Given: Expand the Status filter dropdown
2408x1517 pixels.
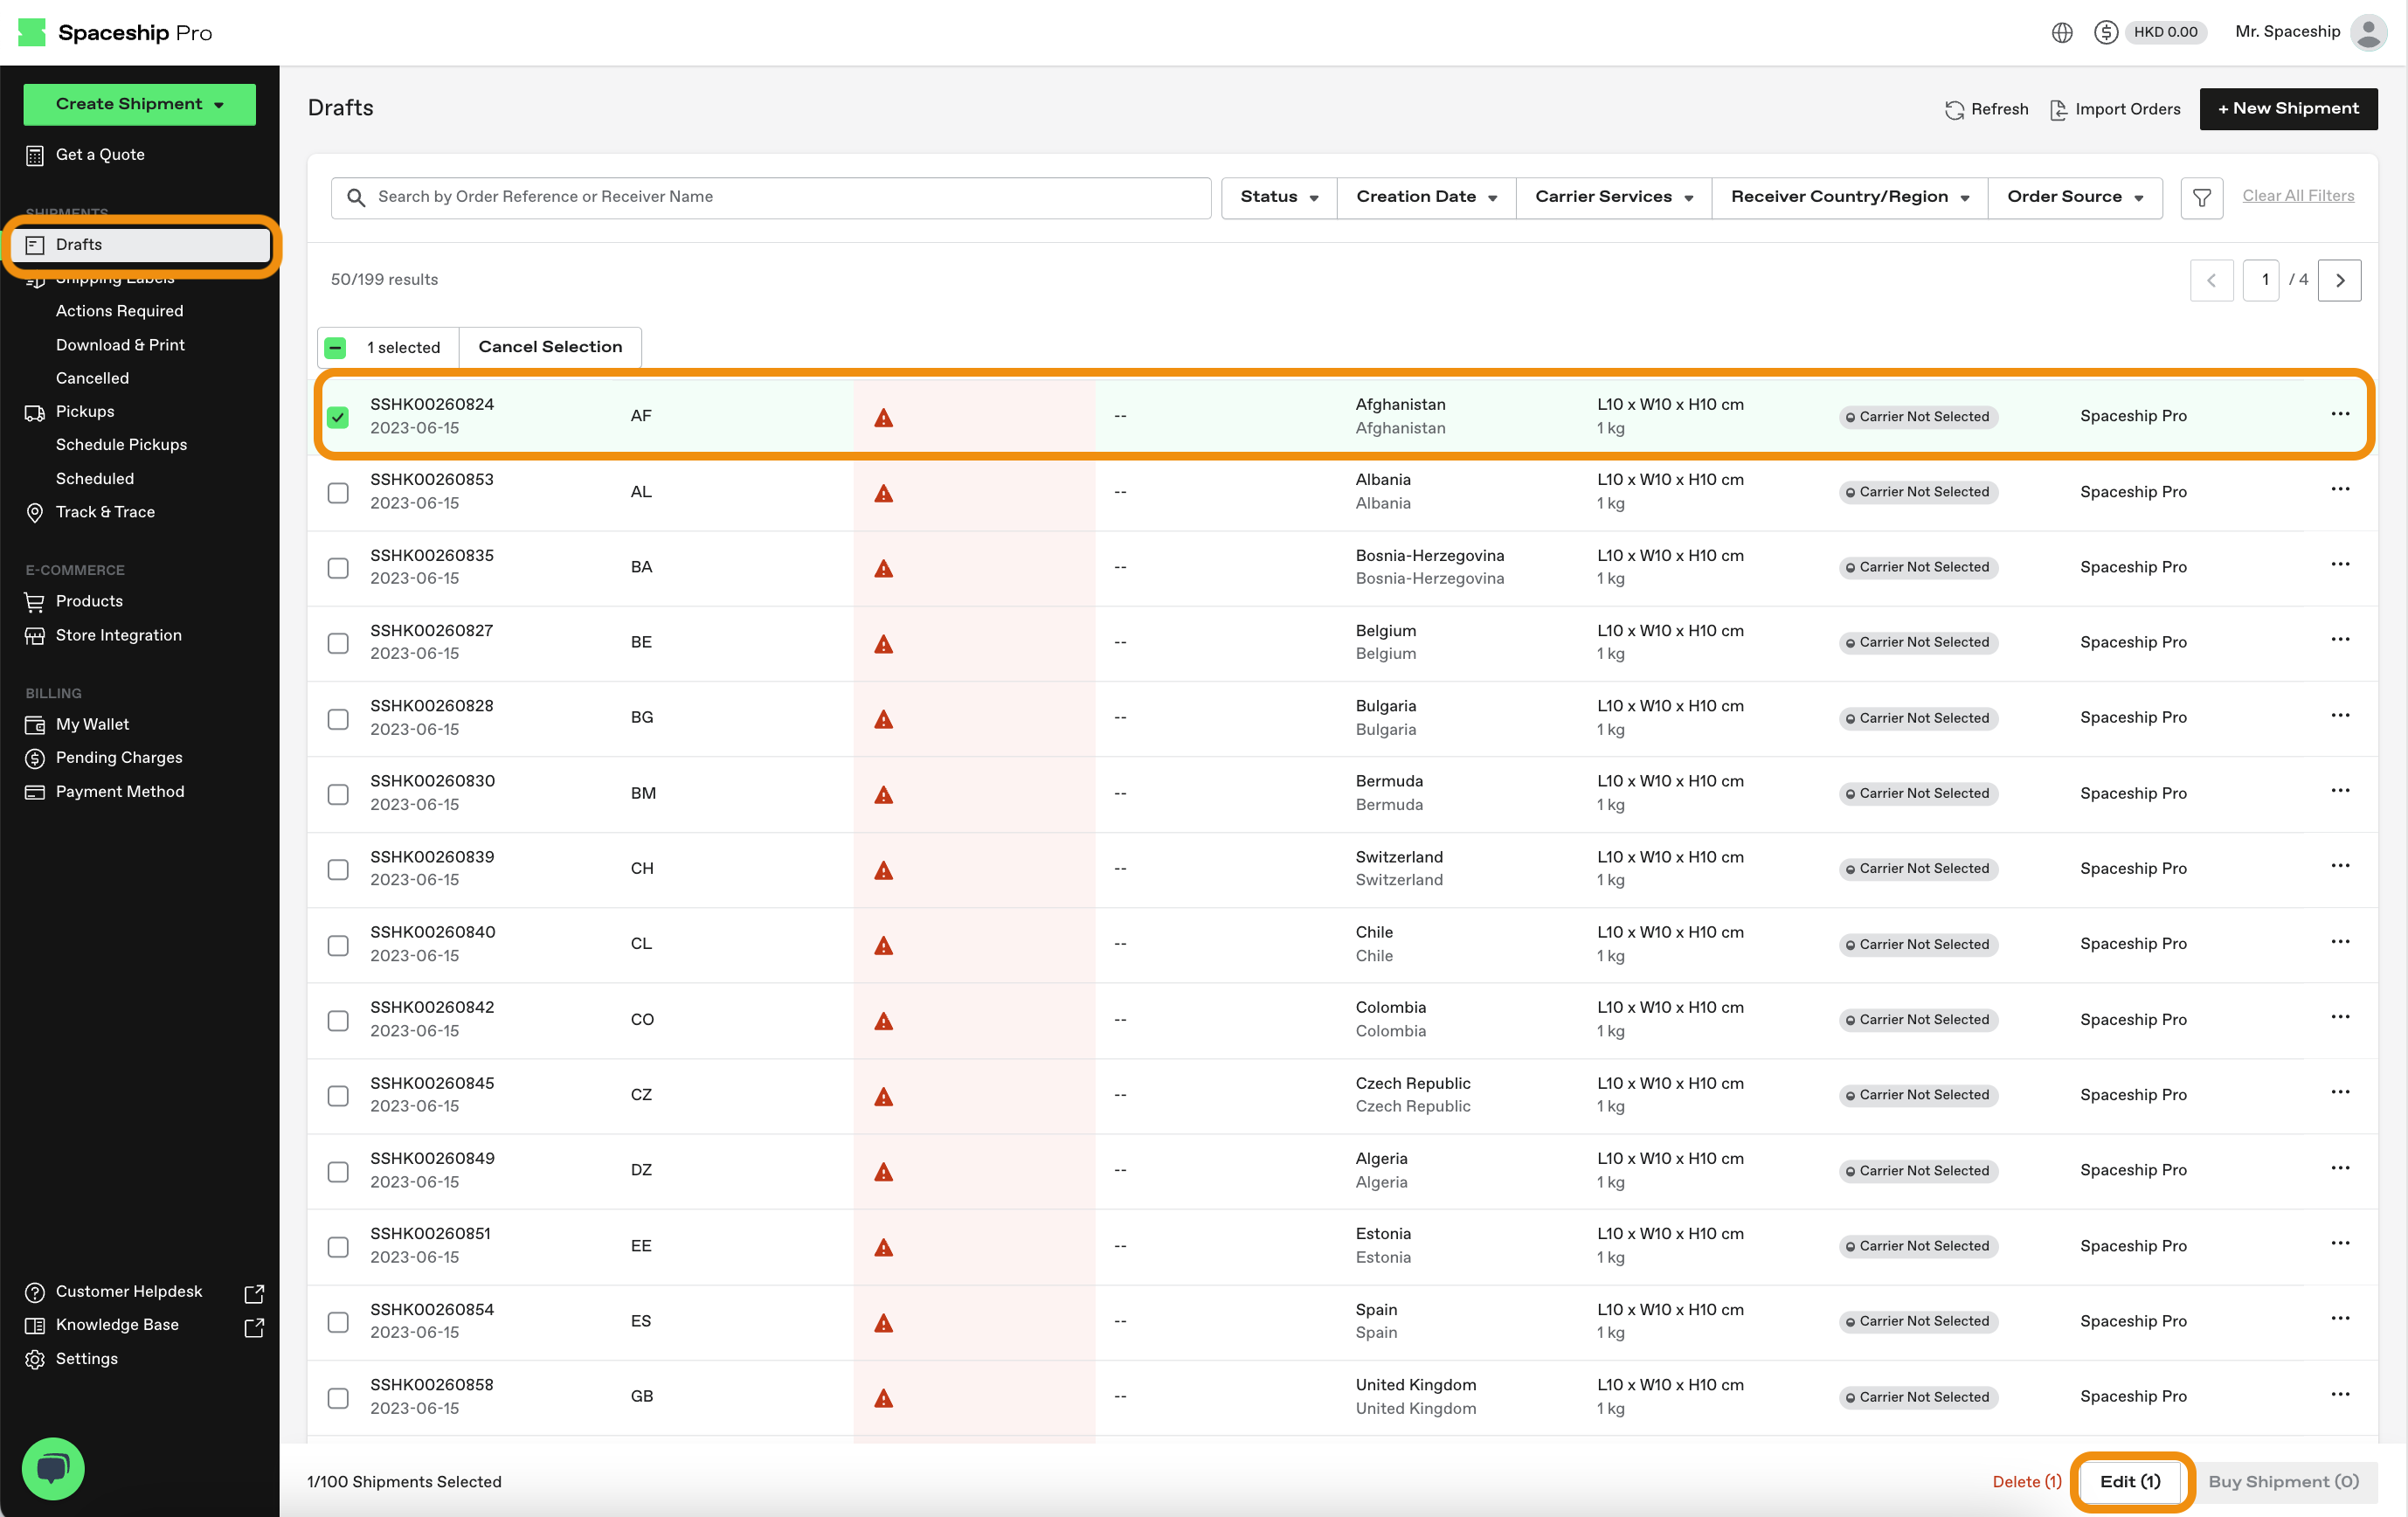Looking at the screenshot, I should click(1278, 197).
